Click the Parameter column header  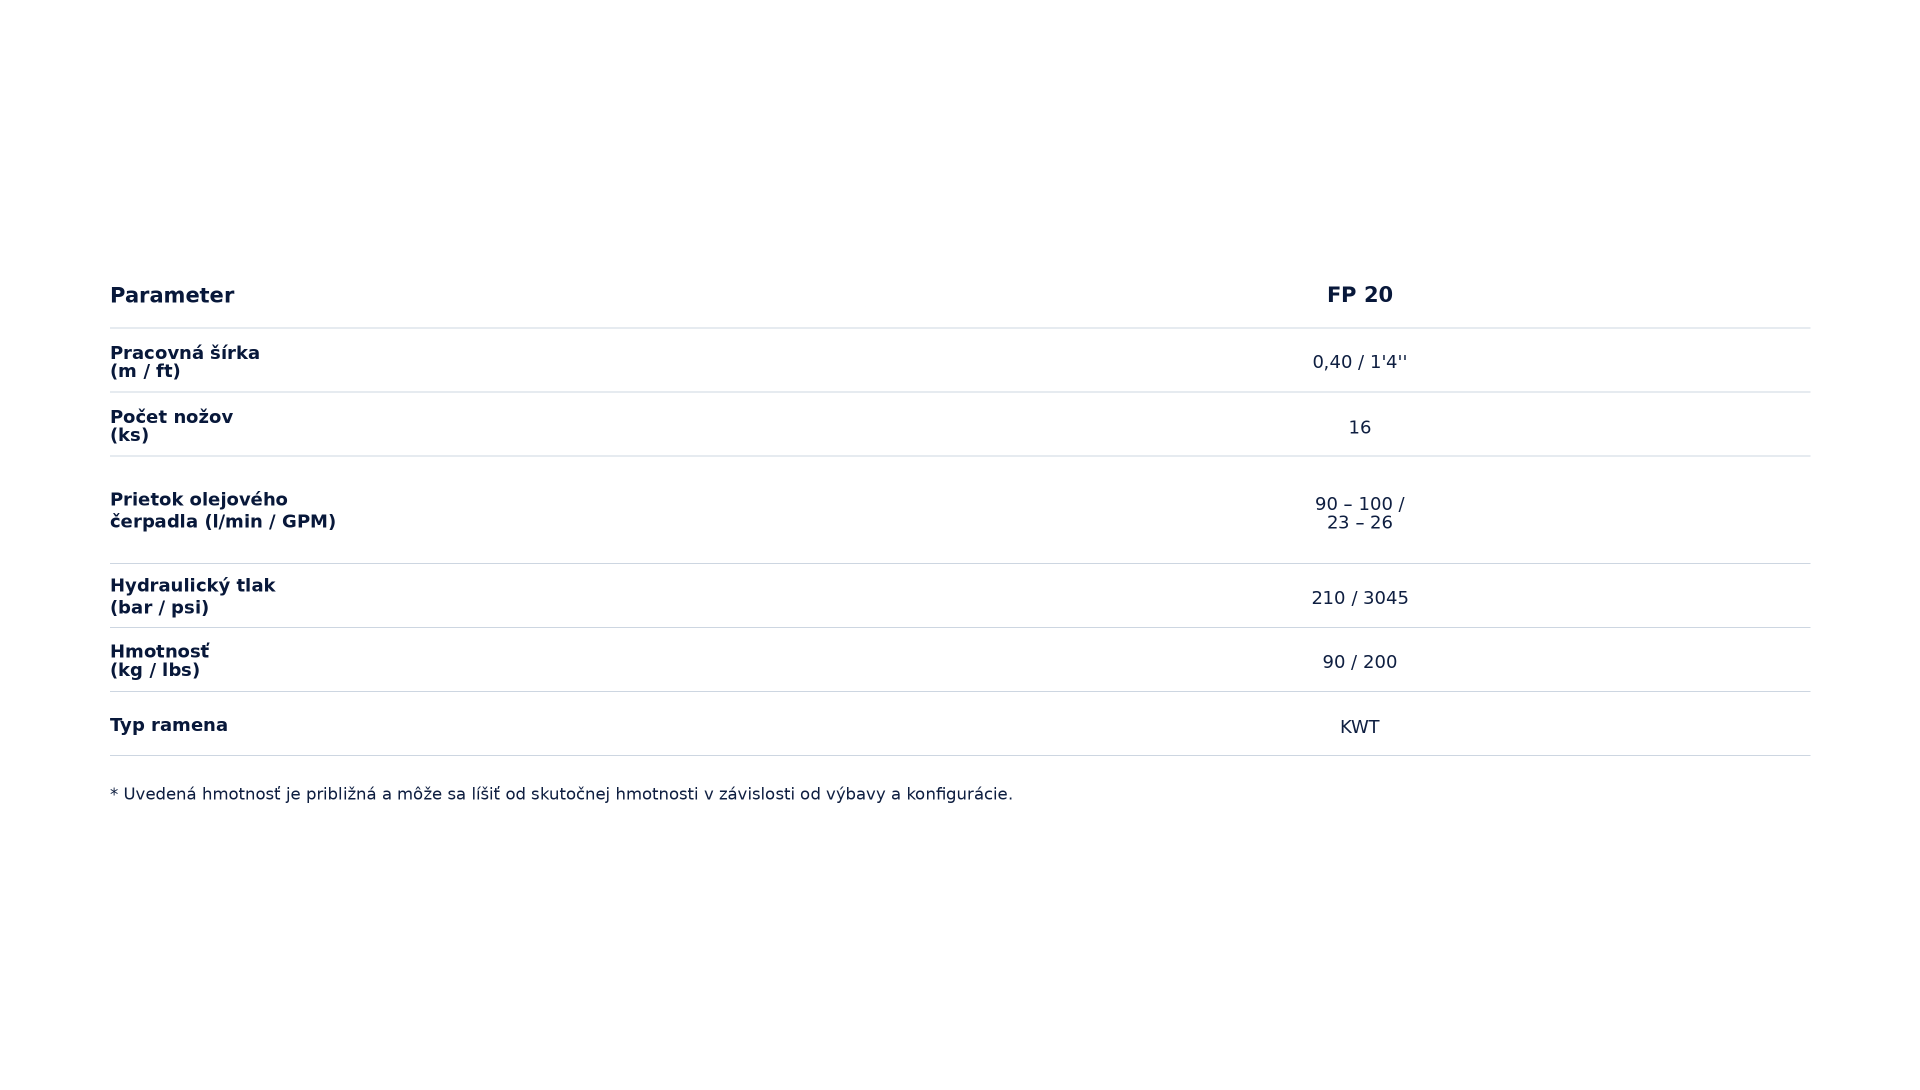(x=172, y=295)
